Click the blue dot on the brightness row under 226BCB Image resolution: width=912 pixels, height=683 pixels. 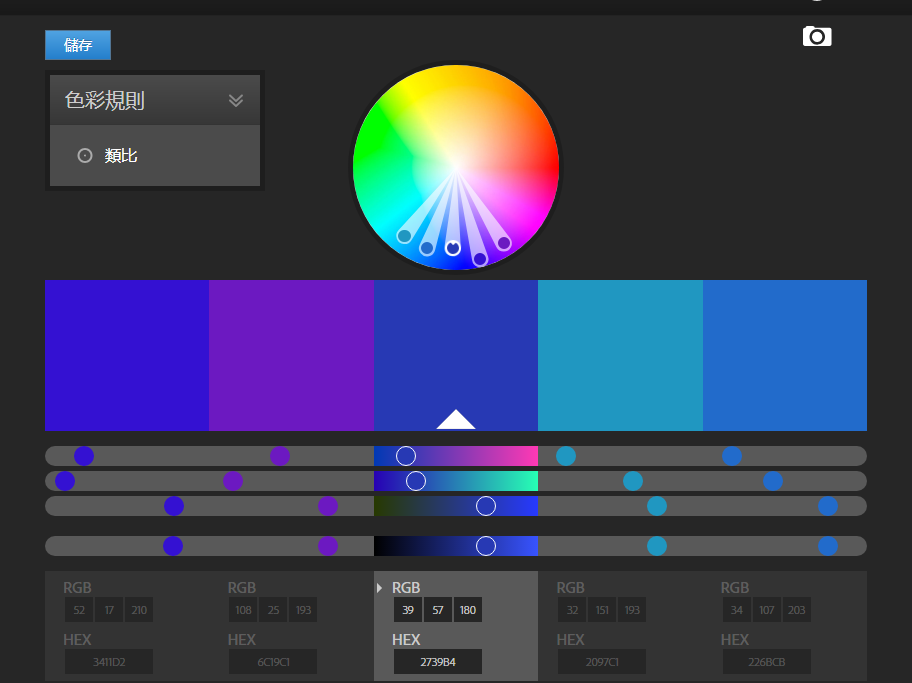(828, 546)
